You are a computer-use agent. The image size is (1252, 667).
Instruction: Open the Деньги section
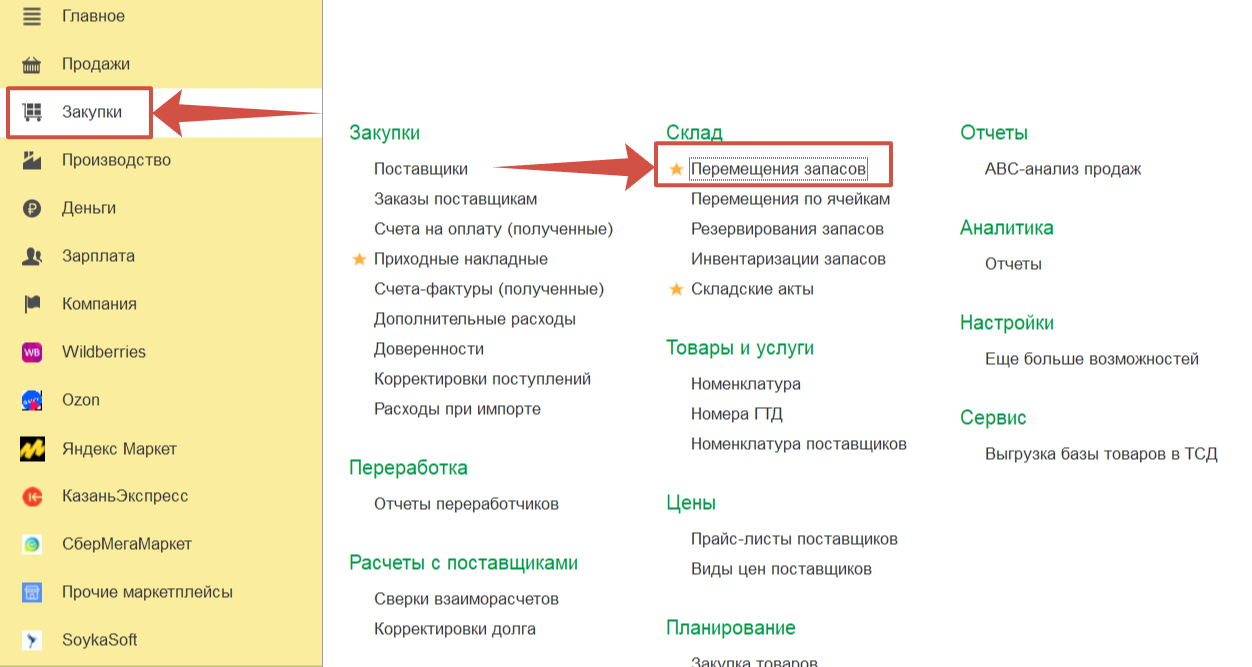point(89,208)
